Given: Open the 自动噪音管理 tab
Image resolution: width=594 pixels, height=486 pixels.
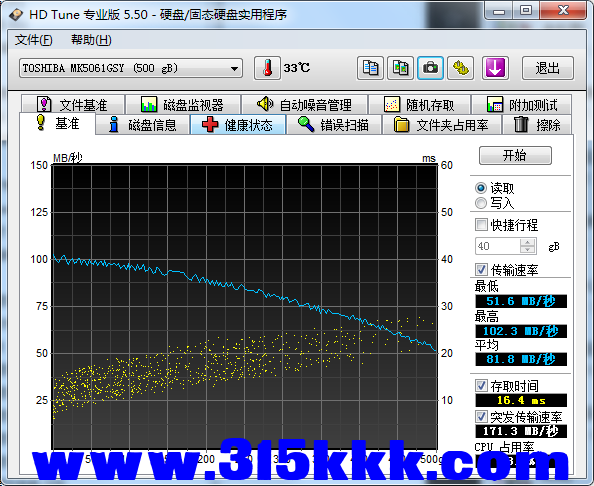Looking at the screenshot, I should 305,105.
